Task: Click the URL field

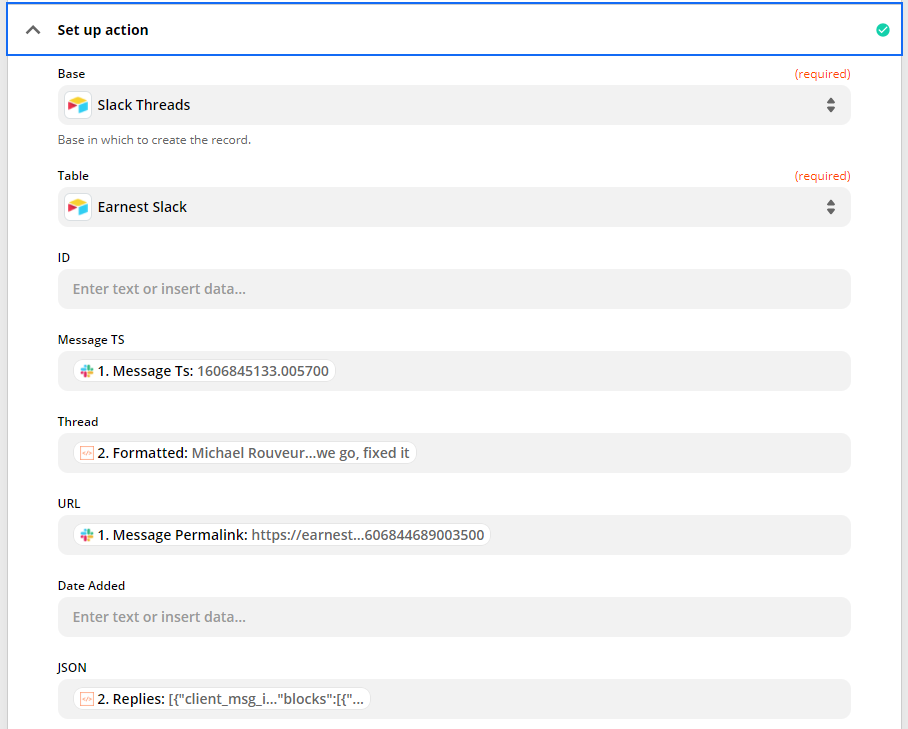Action: 454,535
